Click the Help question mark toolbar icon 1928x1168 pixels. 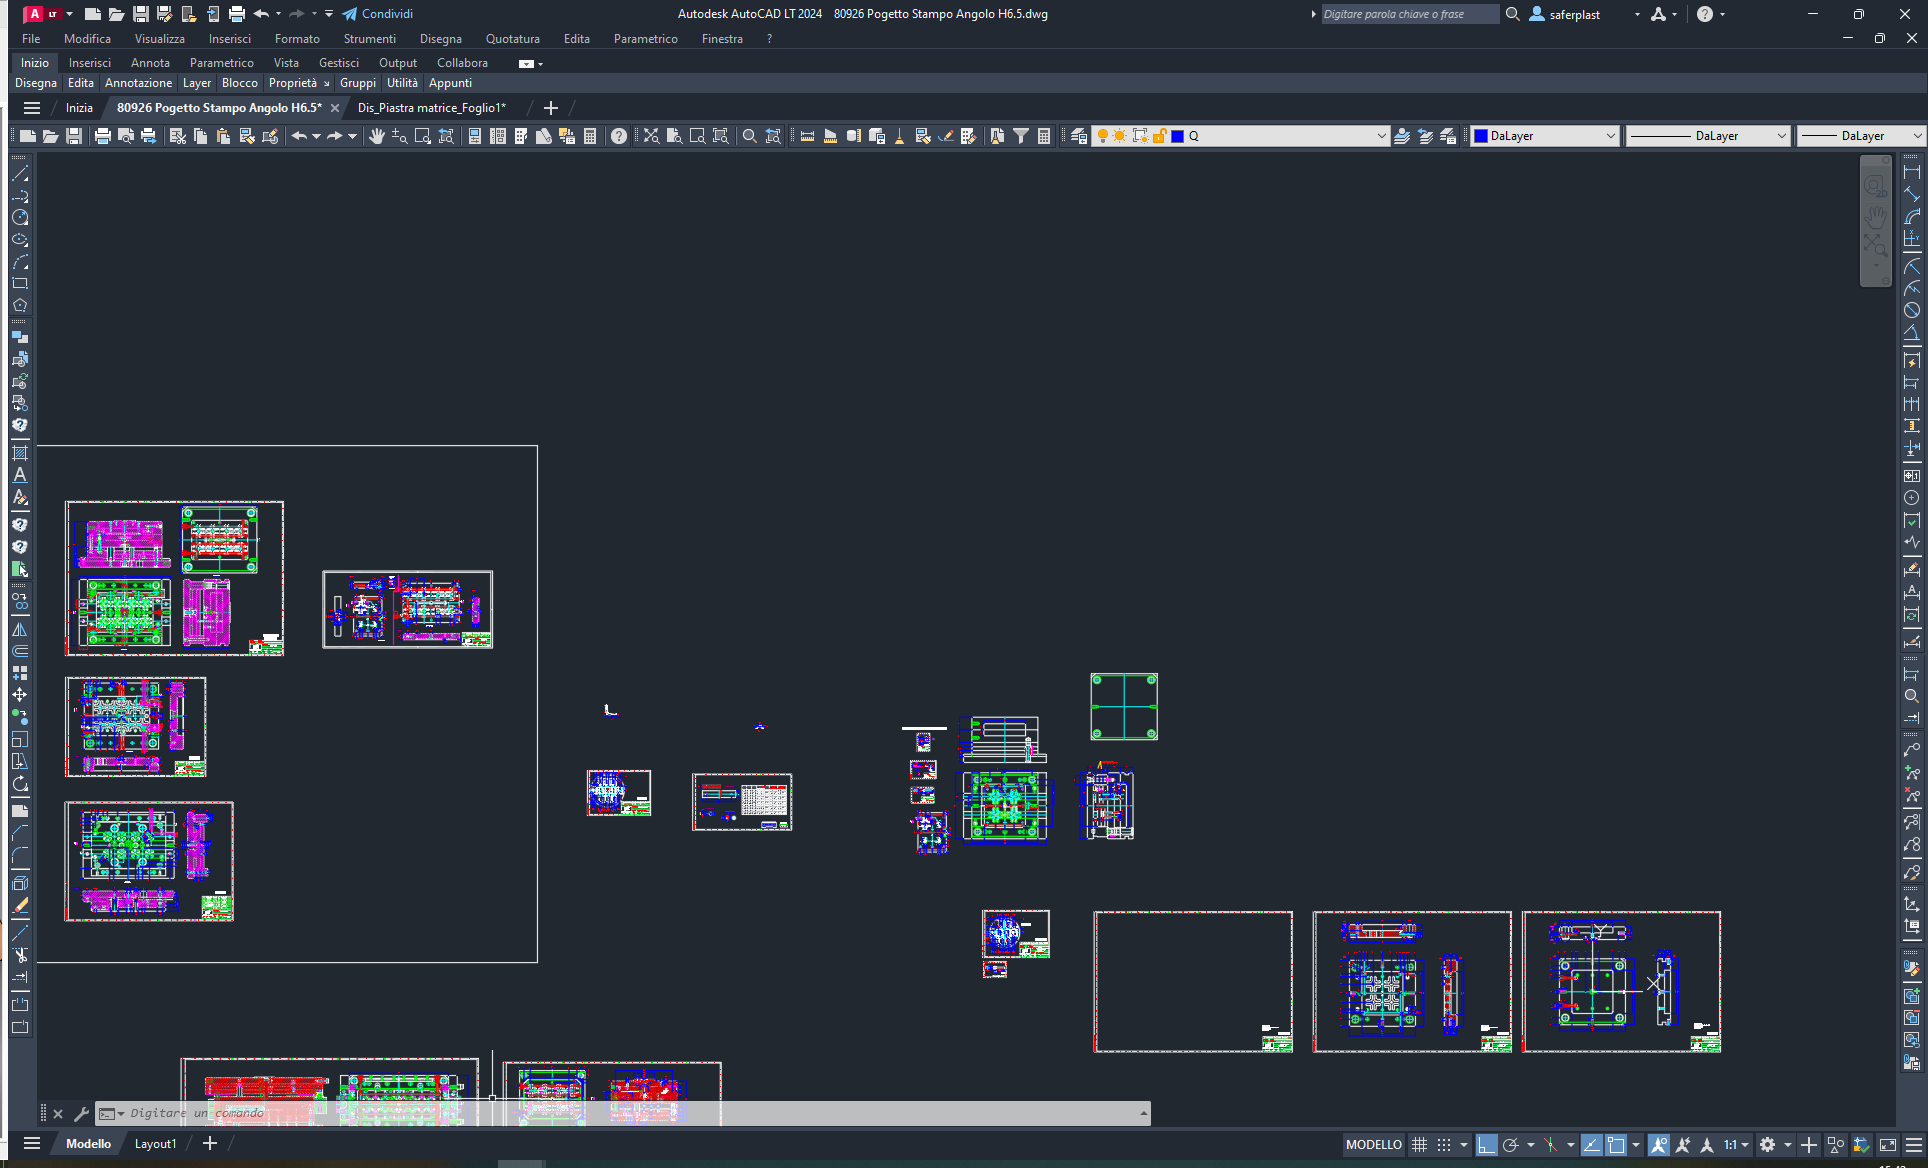click(619, 136)
